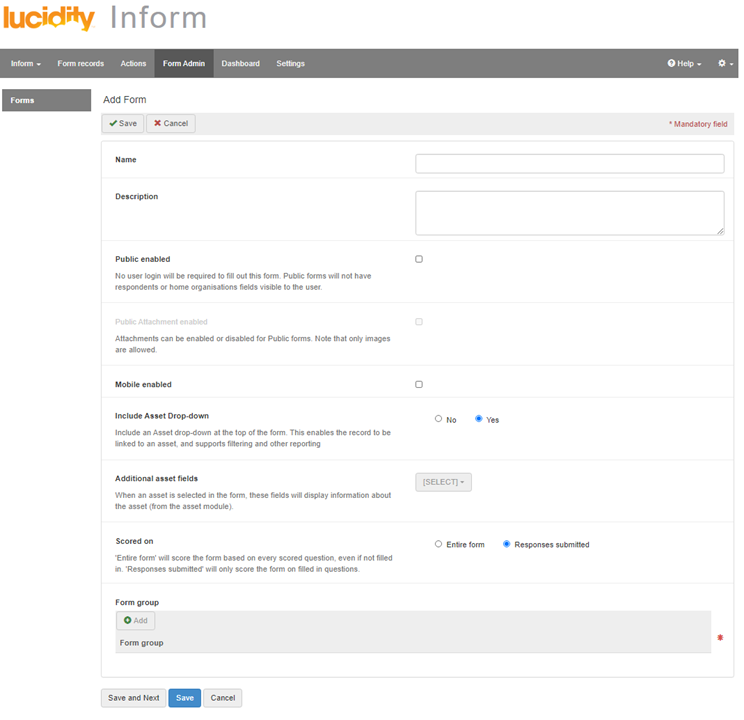Click the top Cancel button with X
Image resolution: width=744 pixels, height=720 pixels.
171,123
